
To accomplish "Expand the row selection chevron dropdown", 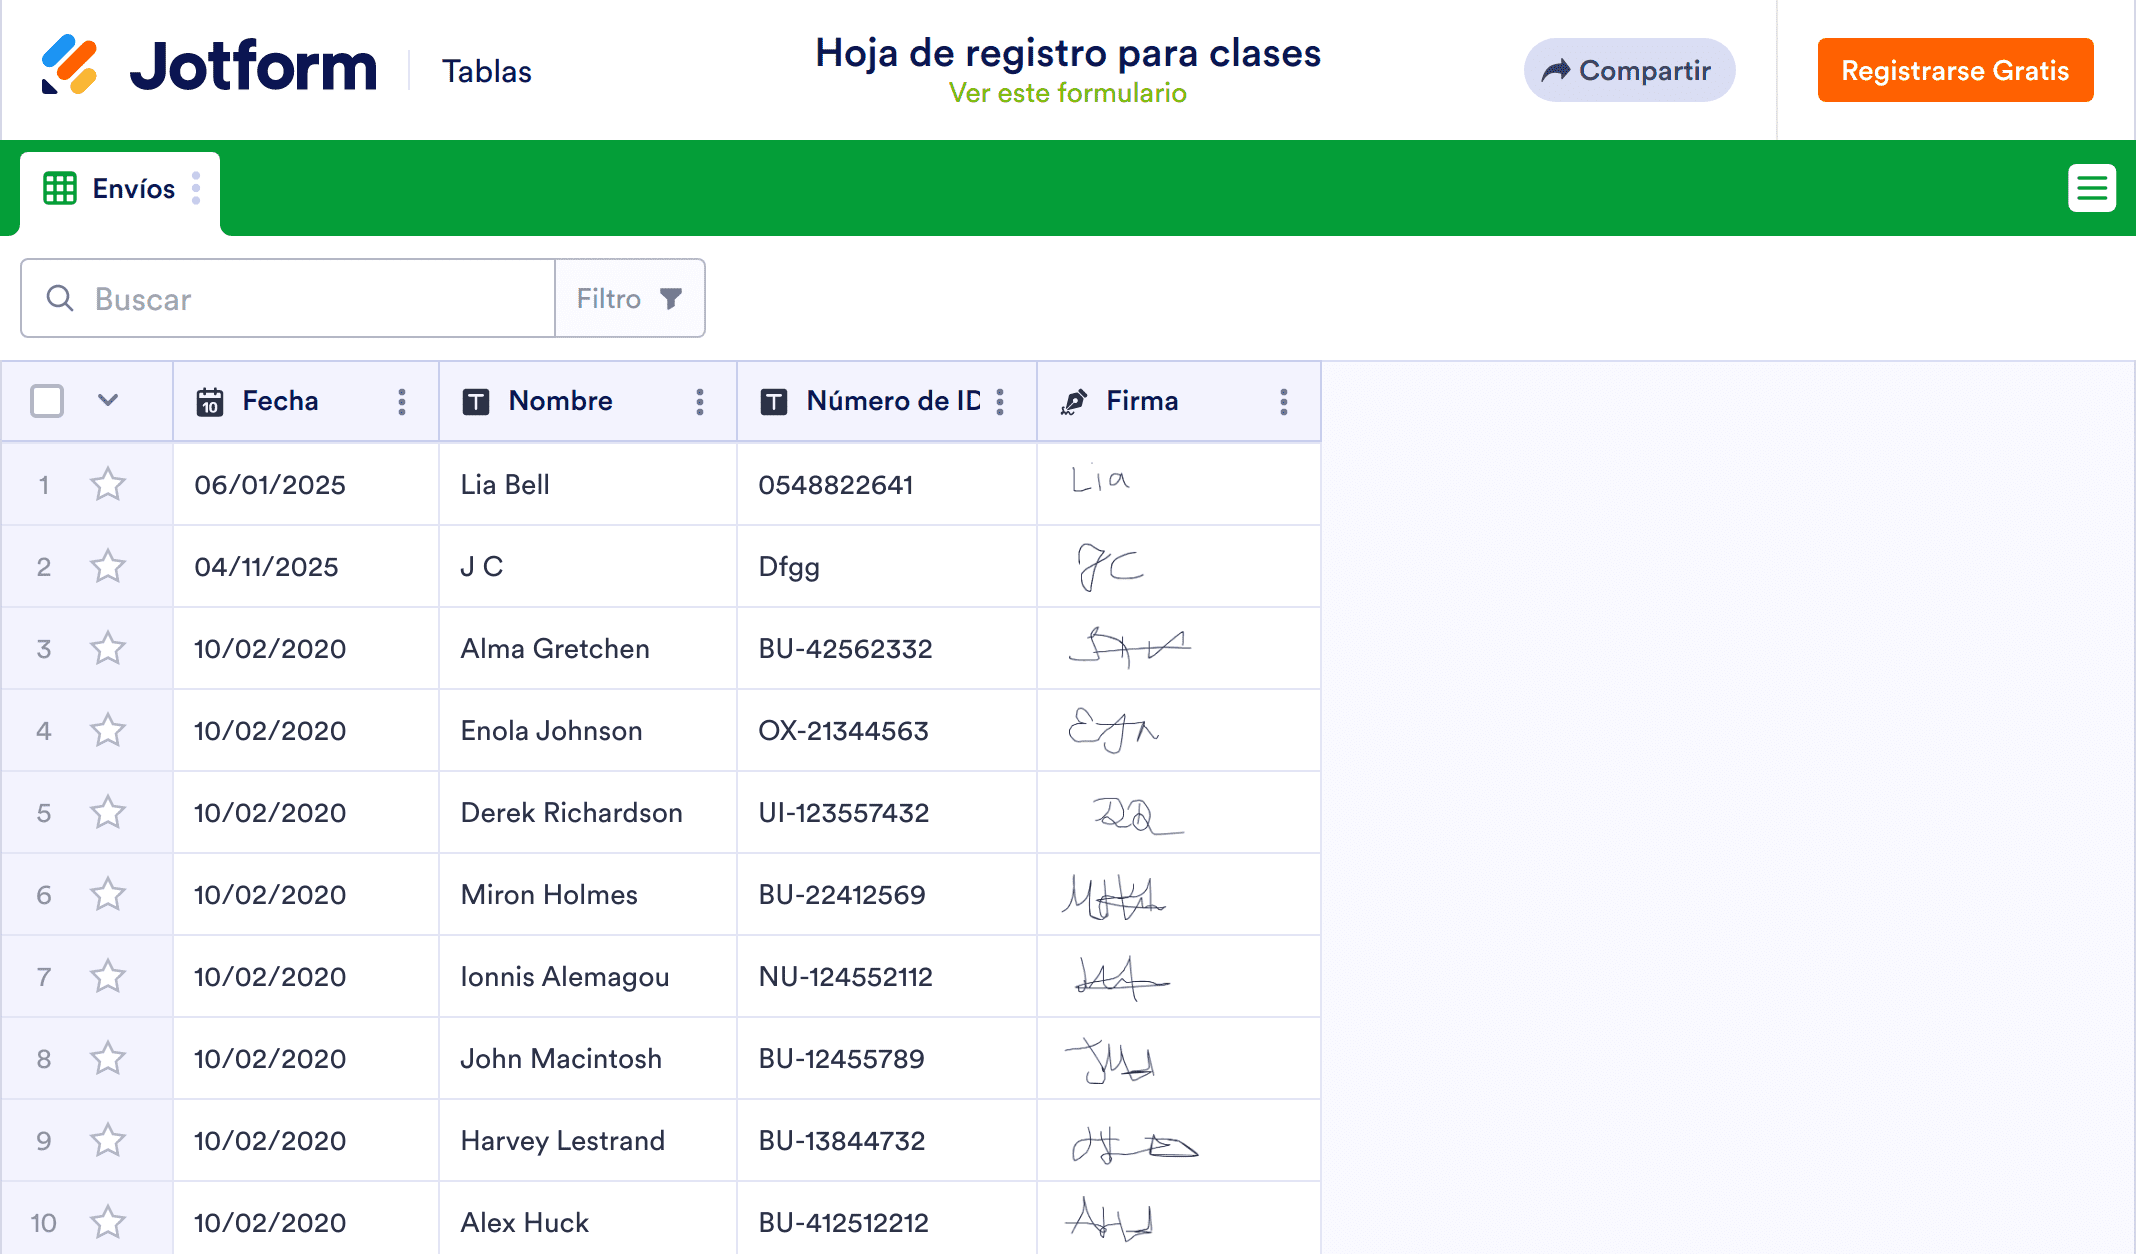I will pos(108,401).
